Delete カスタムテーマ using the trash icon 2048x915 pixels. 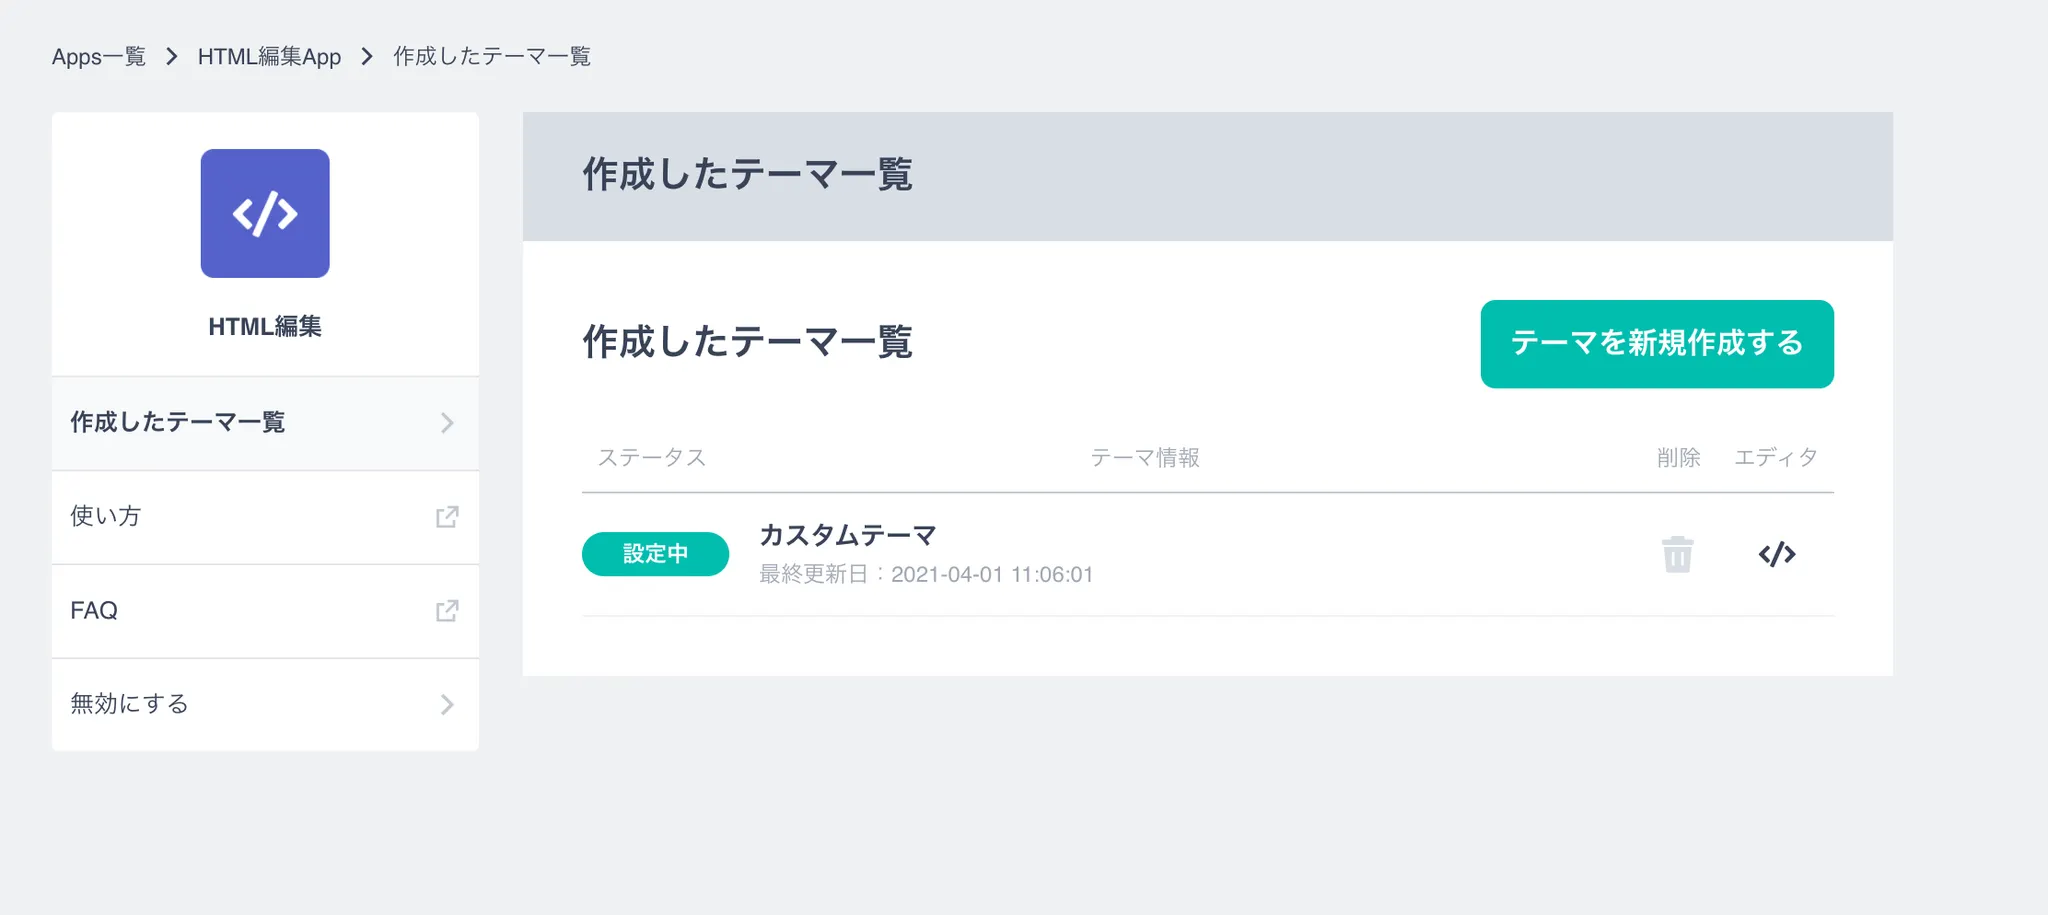click(1677, 554)
